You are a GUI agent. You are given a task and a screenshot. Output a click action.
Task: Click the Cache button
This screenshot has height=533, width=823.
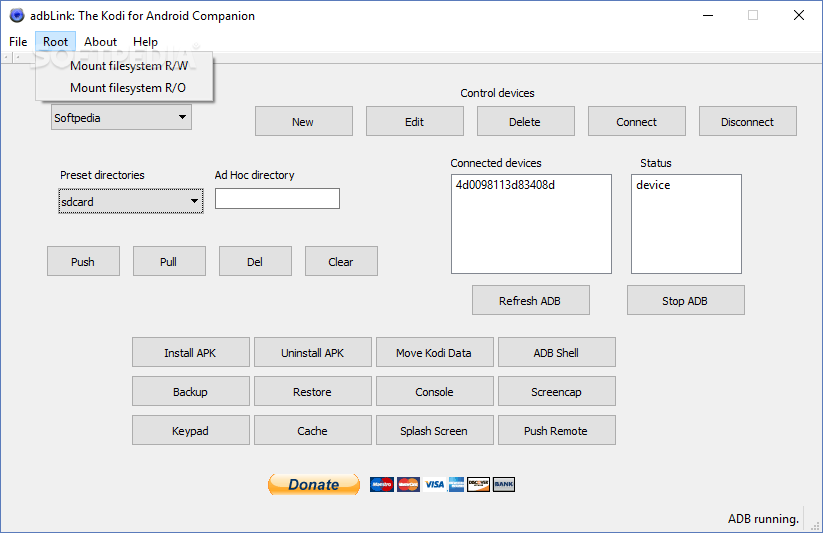click(313, 430)
